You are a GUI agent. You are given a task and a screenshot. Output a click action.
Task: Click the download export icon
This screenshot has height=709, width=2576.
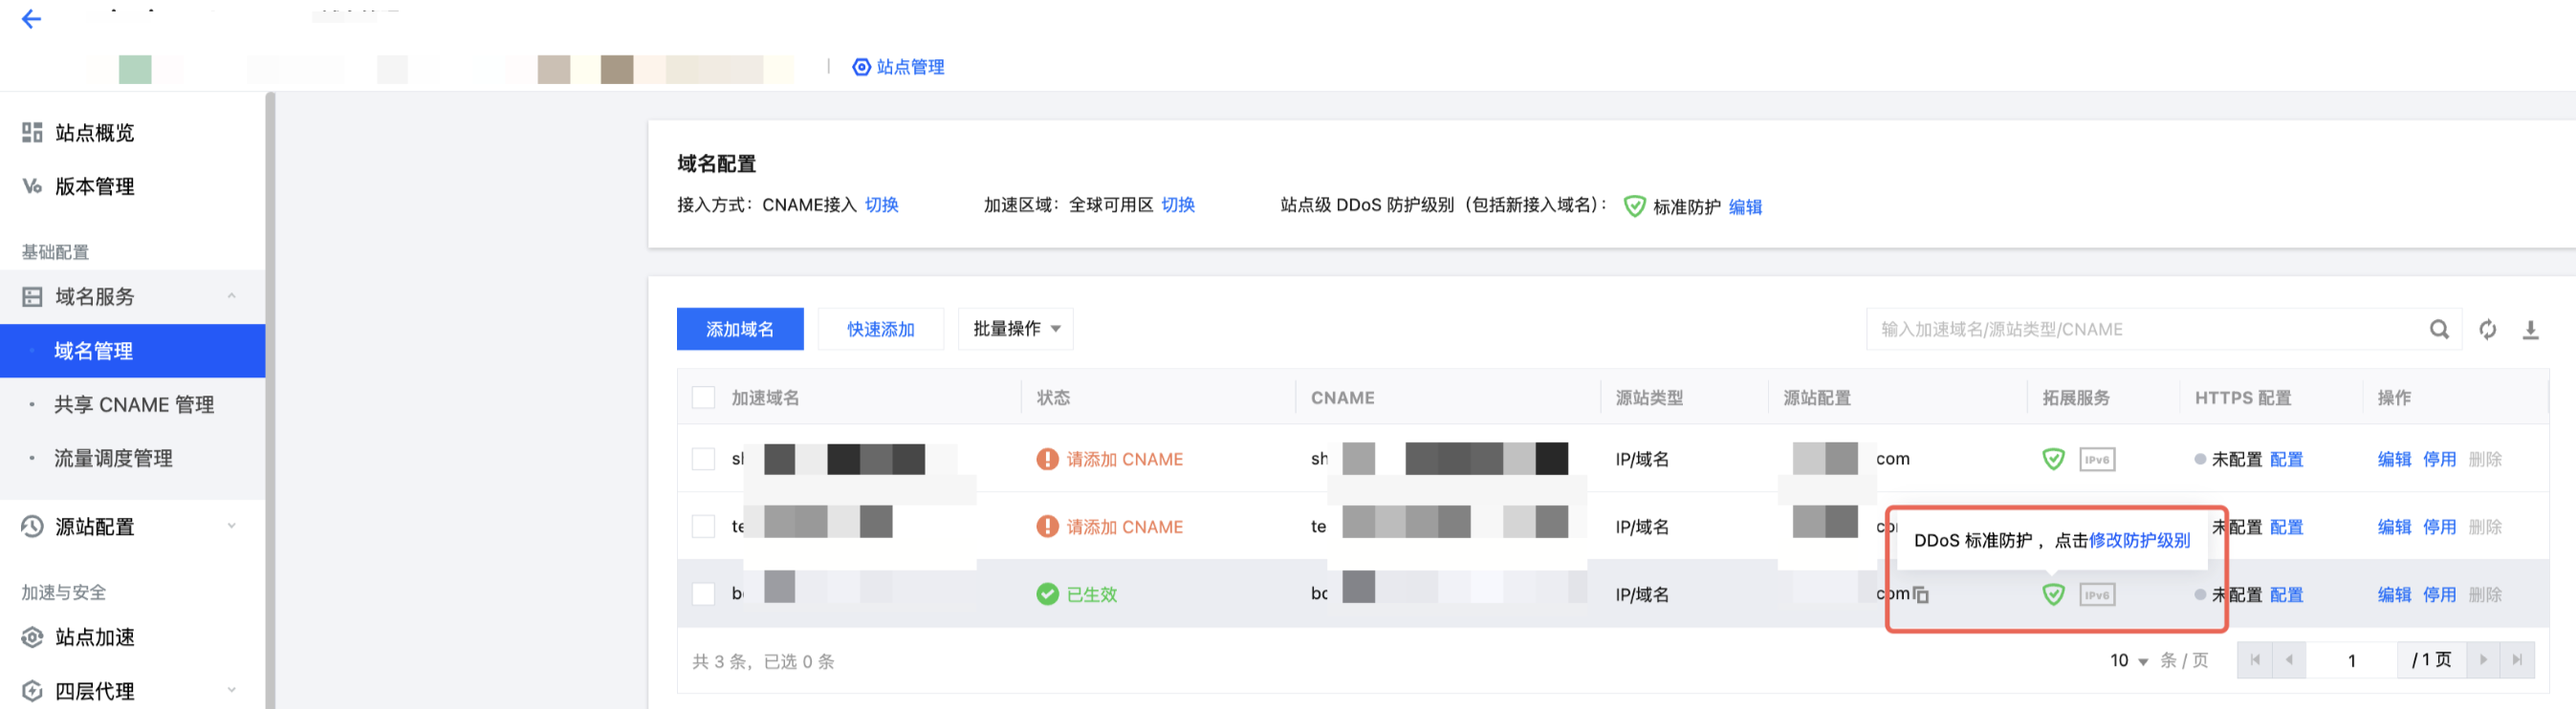tap(2530, 329)
